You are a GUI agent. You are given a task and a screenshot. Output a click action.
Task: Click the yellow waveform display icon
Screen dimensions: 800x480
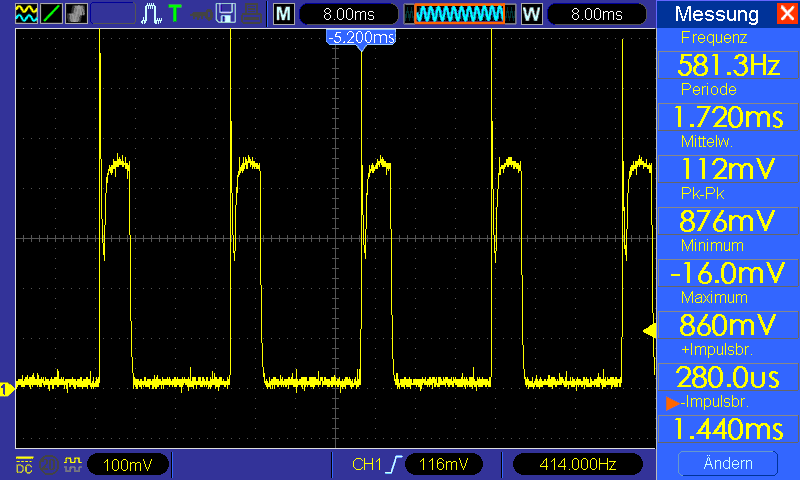click(x=26, y=14)
